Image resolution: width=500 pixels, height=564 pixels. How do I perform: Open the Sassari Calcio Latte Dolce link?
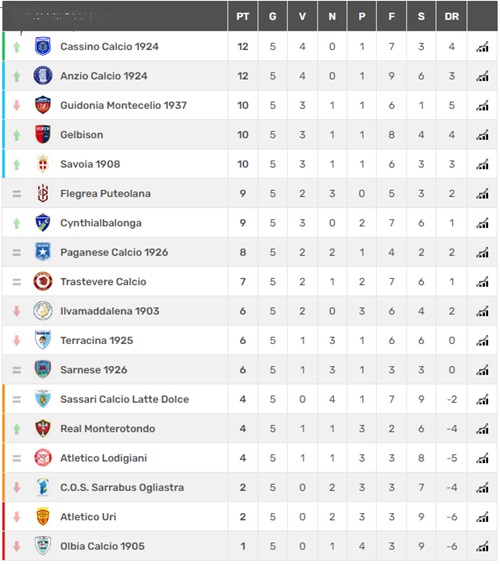click(x=124, y=399)
